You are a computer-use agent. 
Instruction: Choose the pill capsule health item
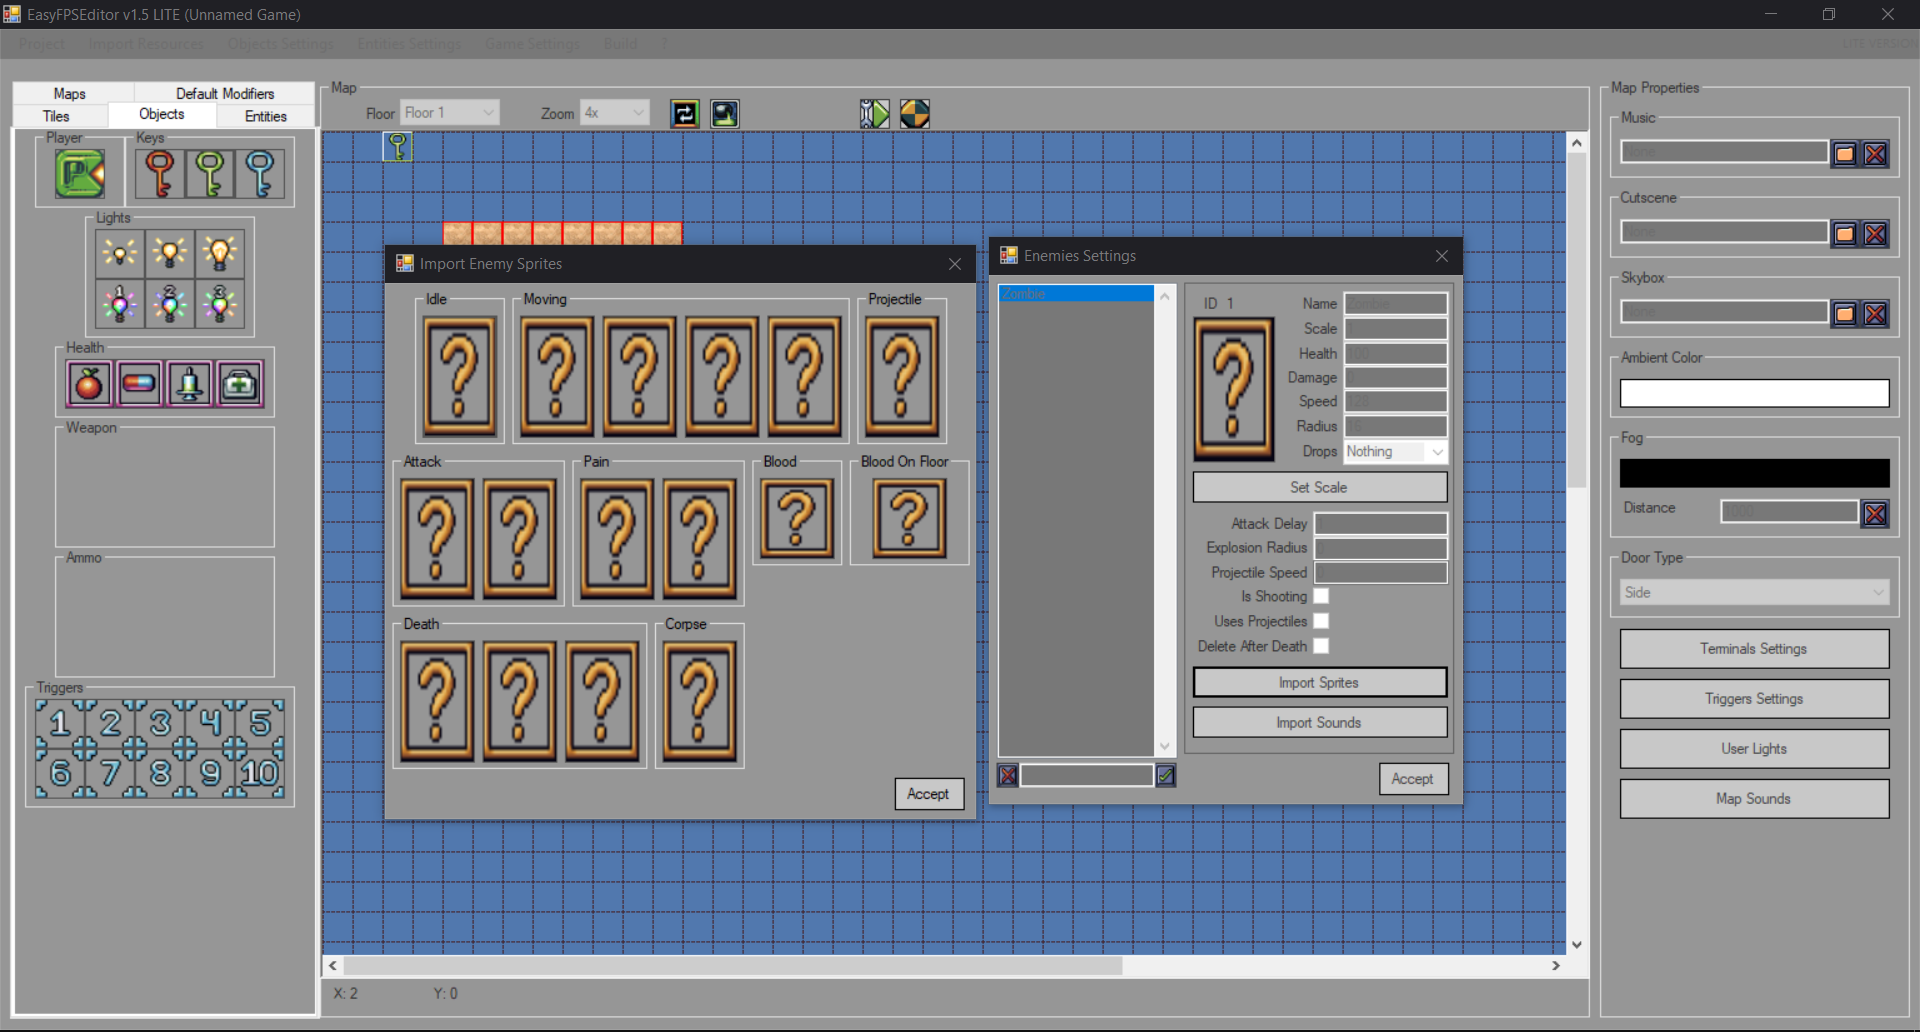(140, 384)
